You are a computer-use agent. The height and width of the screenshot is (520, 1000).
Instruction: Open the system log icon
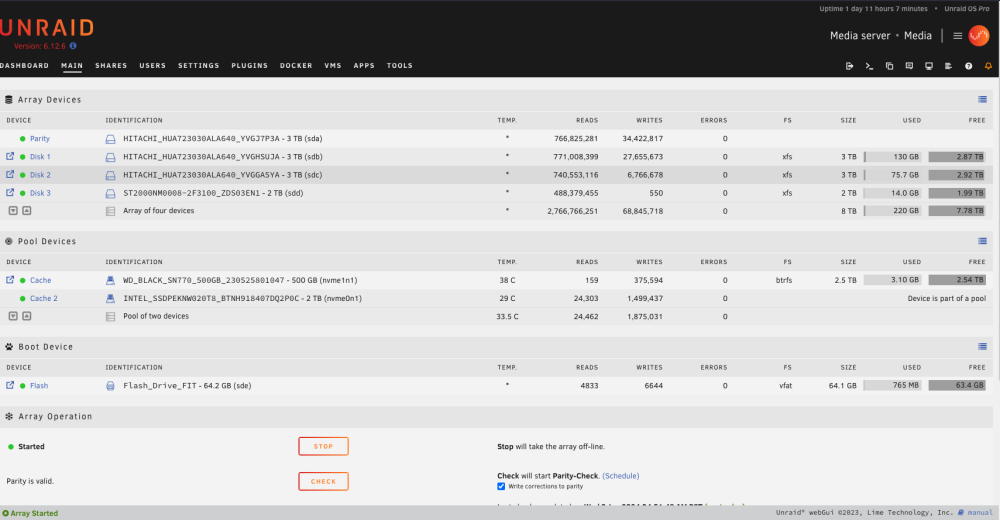[948, 66]
